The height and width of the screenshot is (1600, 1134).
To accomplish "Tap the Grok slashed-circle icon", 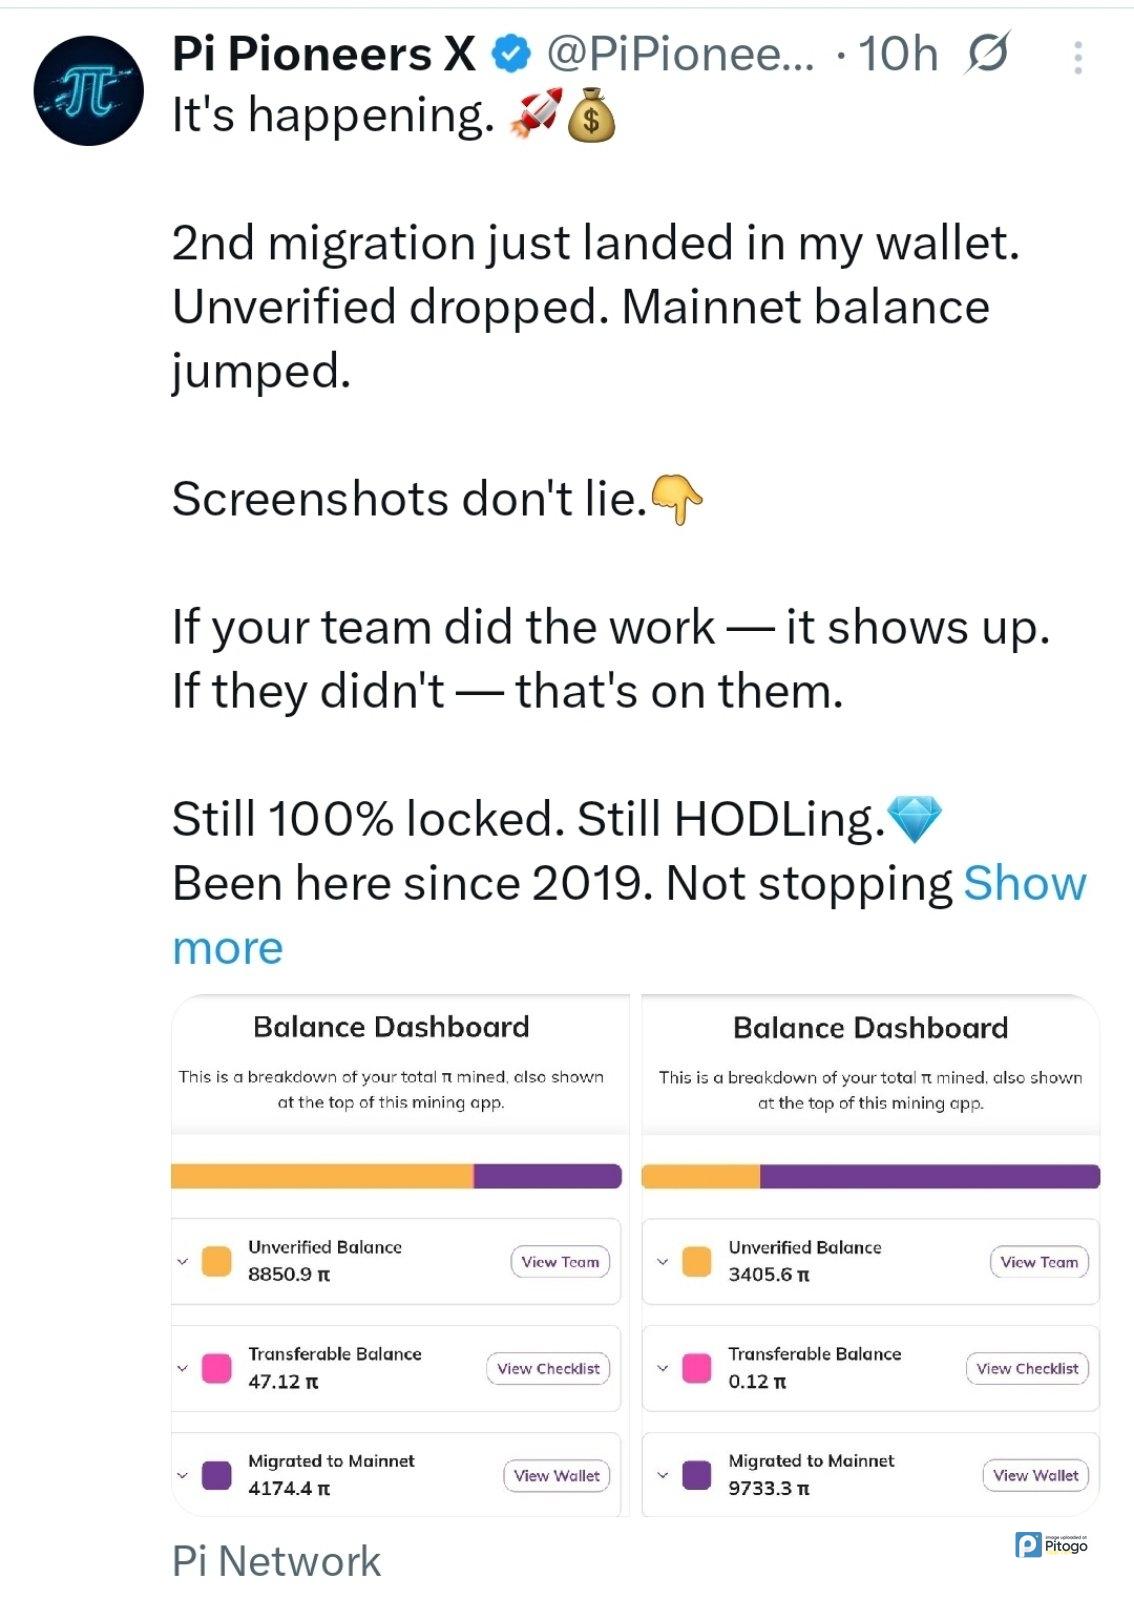I will coord(987,54).
